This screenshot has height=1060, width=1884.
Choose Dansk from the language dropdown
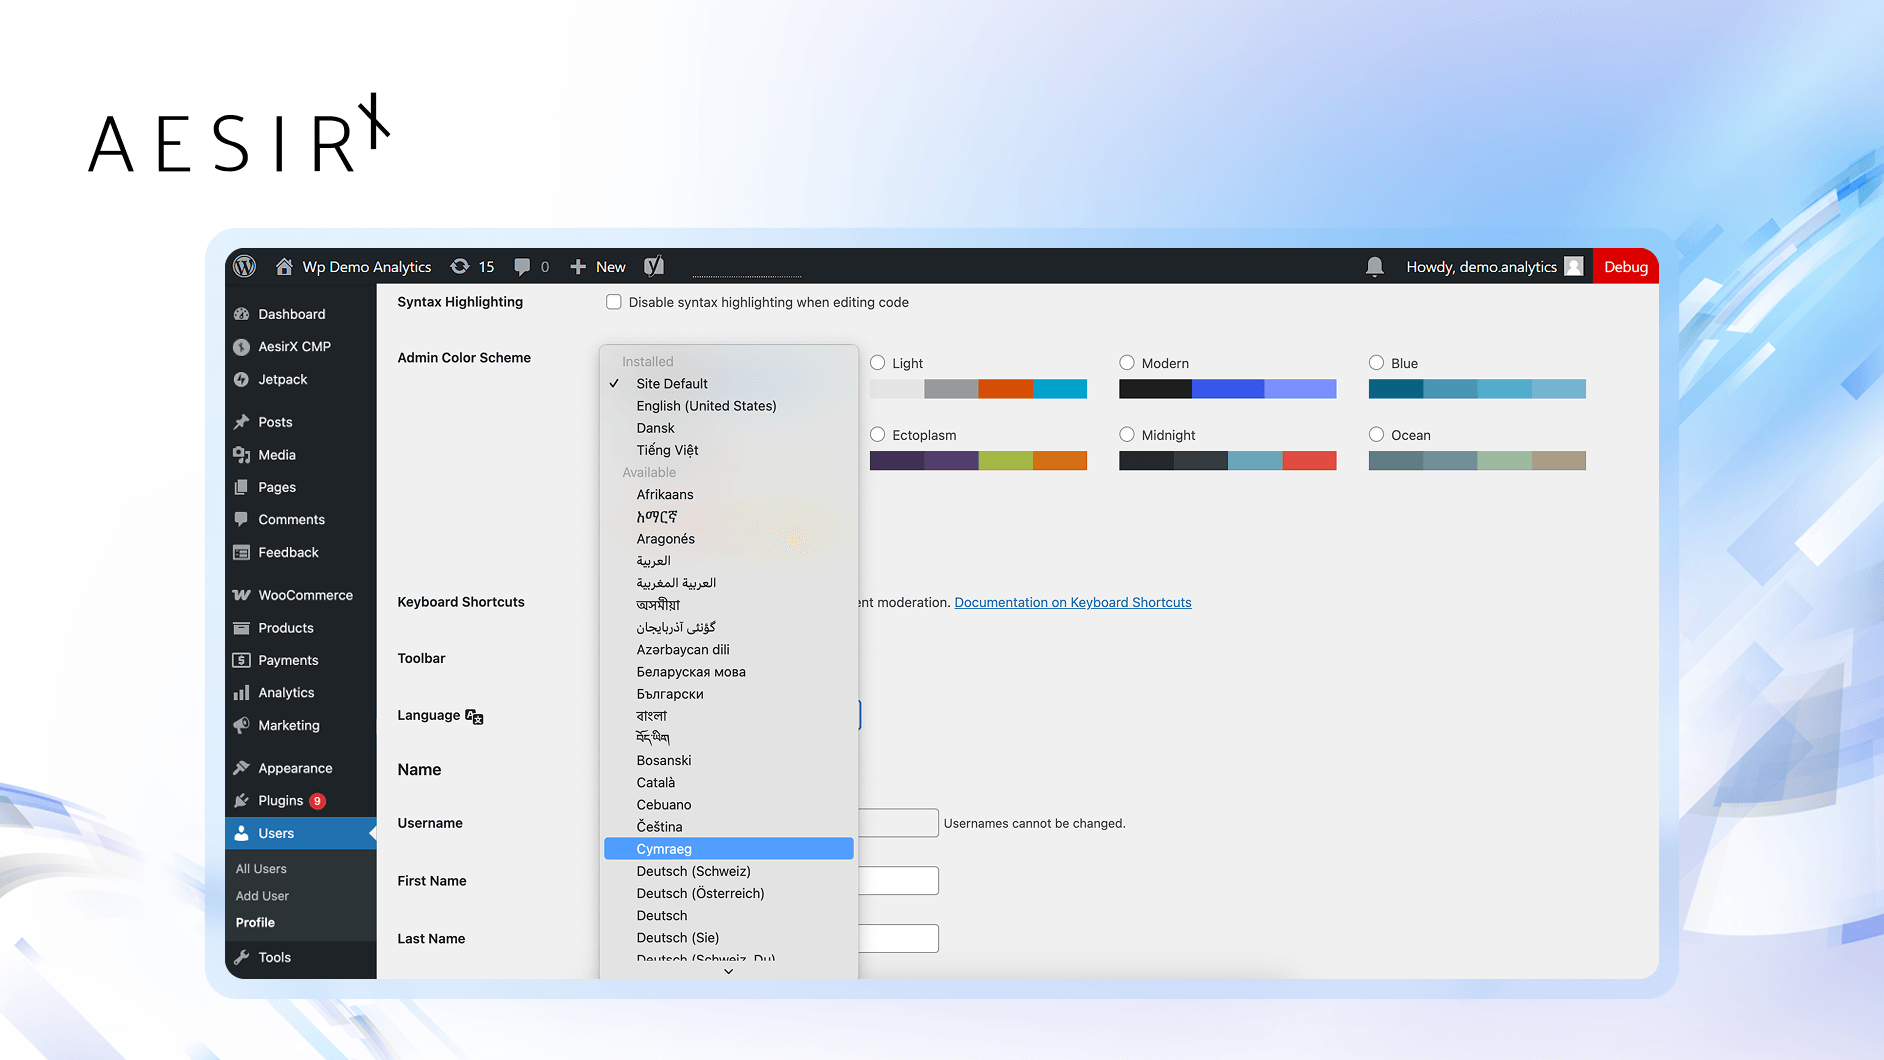pyautogui.click(x=655, y=428)
